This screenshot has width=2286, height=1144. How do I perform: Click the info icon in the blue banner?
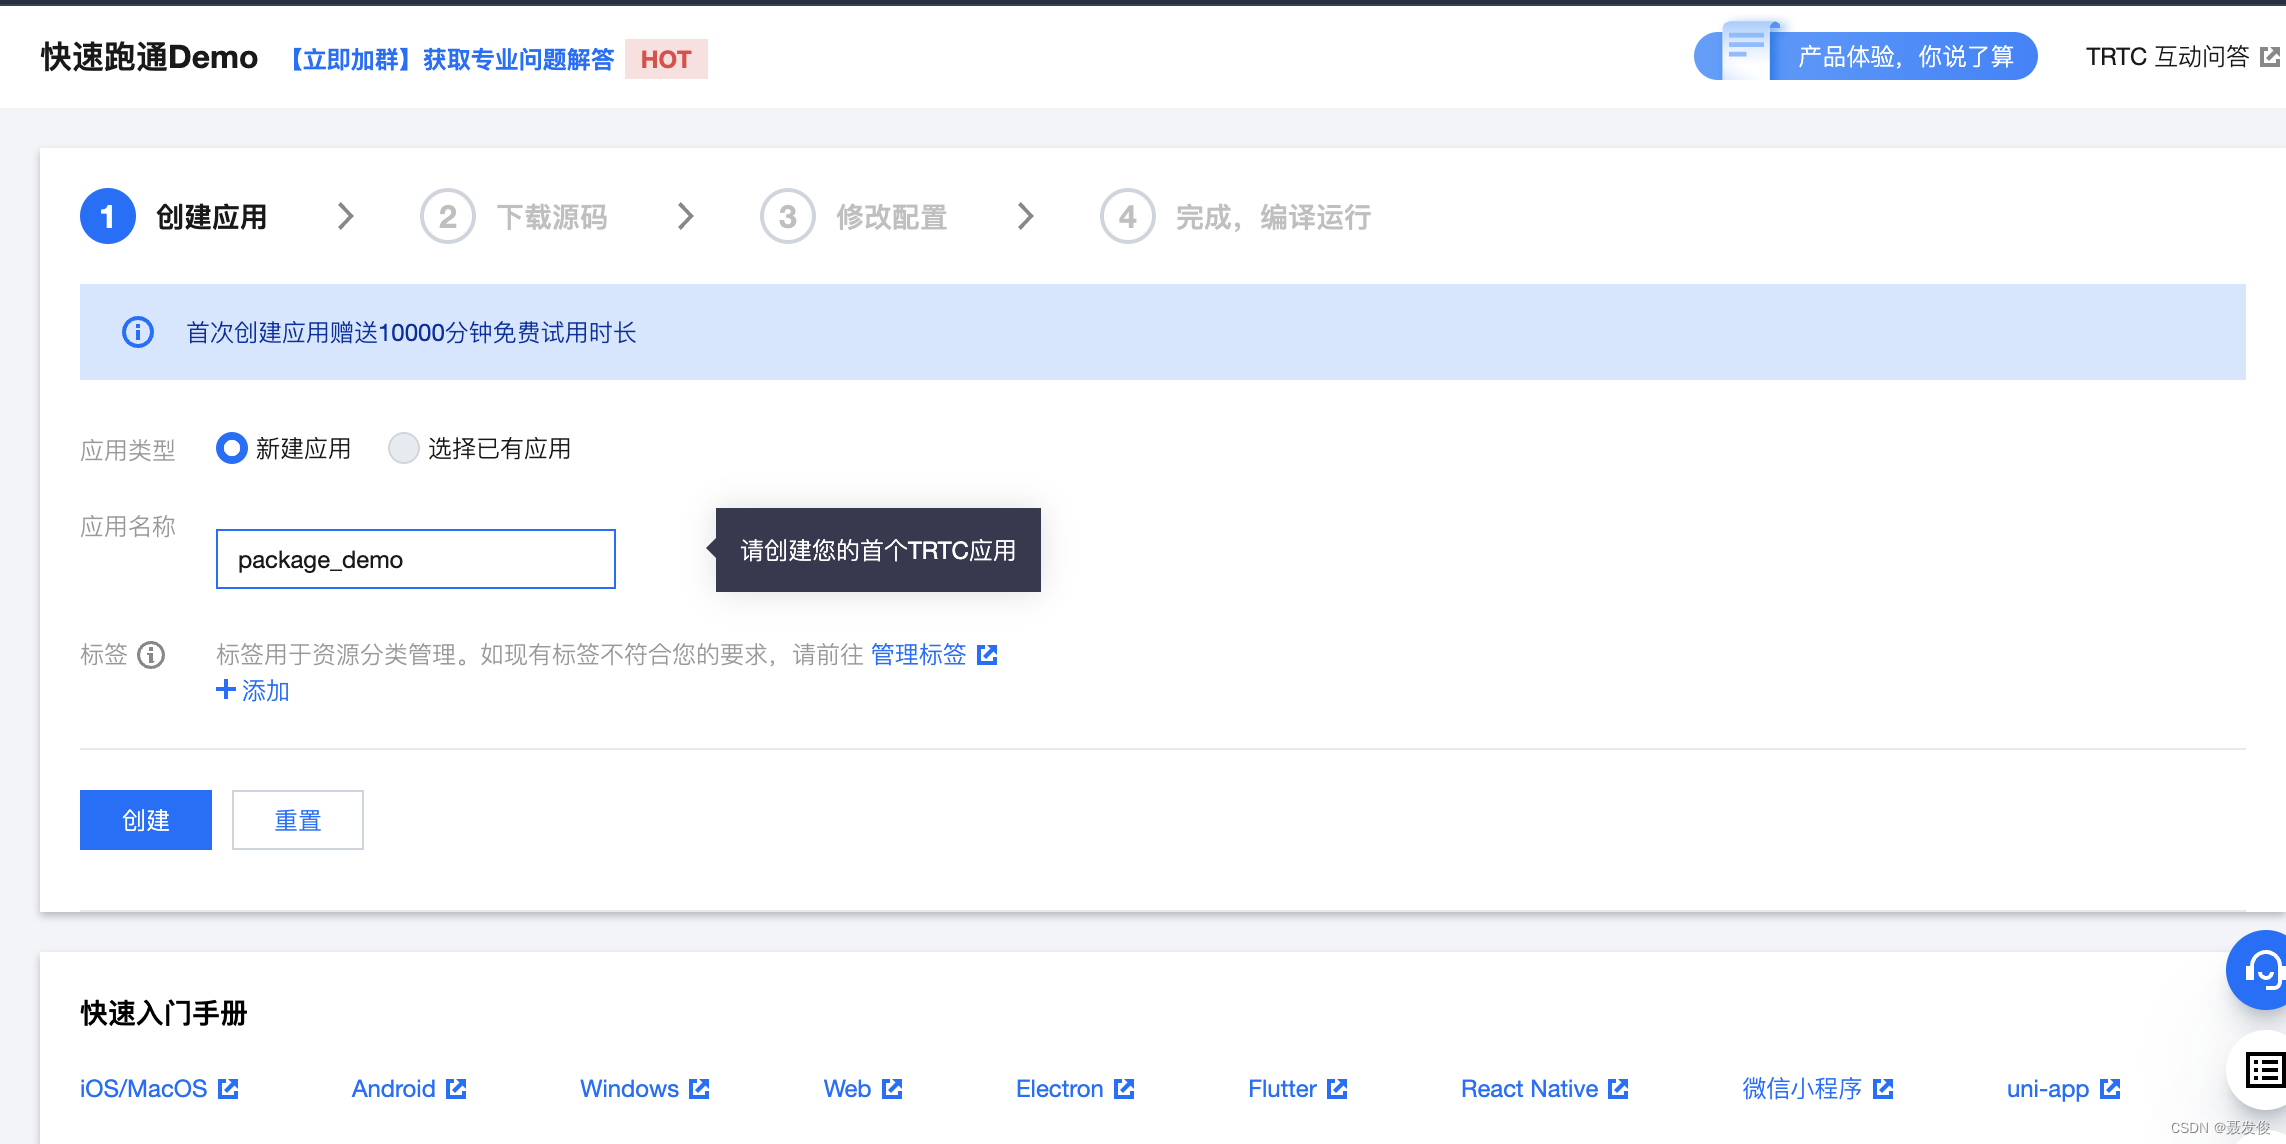138,332
